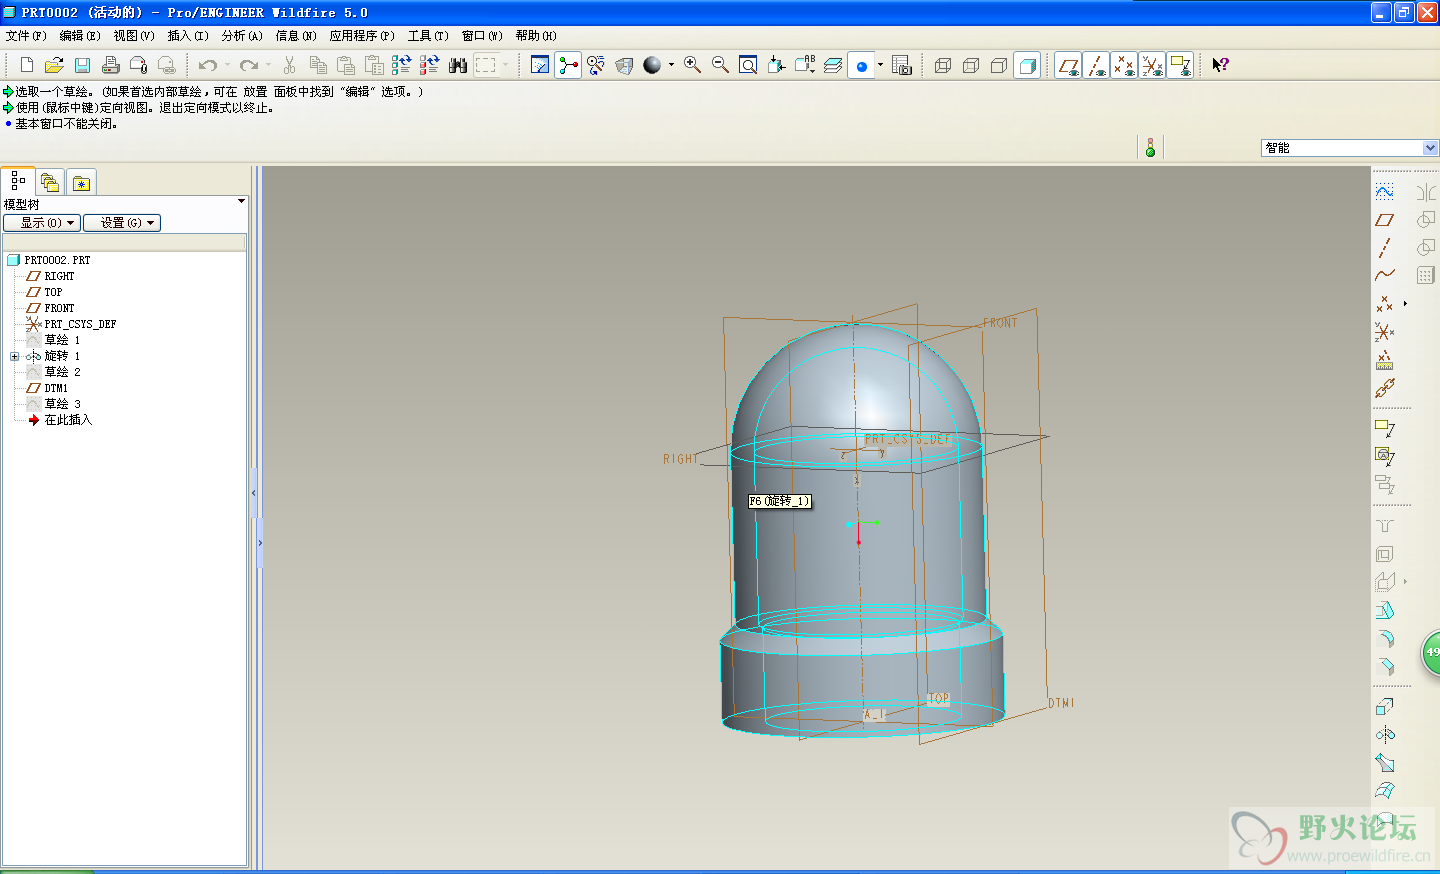1440x874 pixels.
Task: Toggle datum planes display on/off
Action: click(x=1068, y=65)
